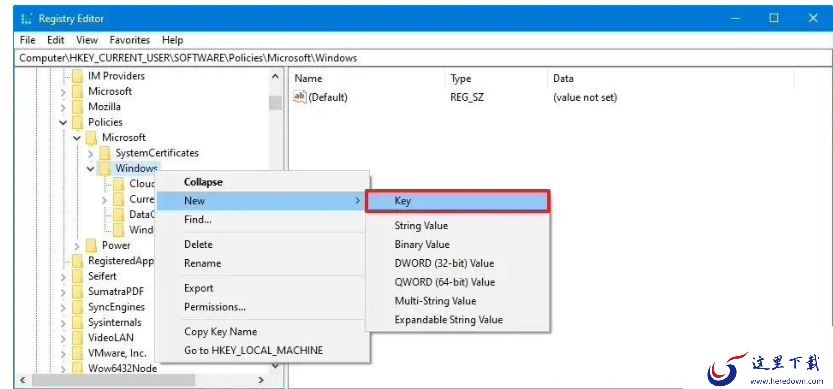
Task: Open the New submenu entry
Action: tap(261, 201)
